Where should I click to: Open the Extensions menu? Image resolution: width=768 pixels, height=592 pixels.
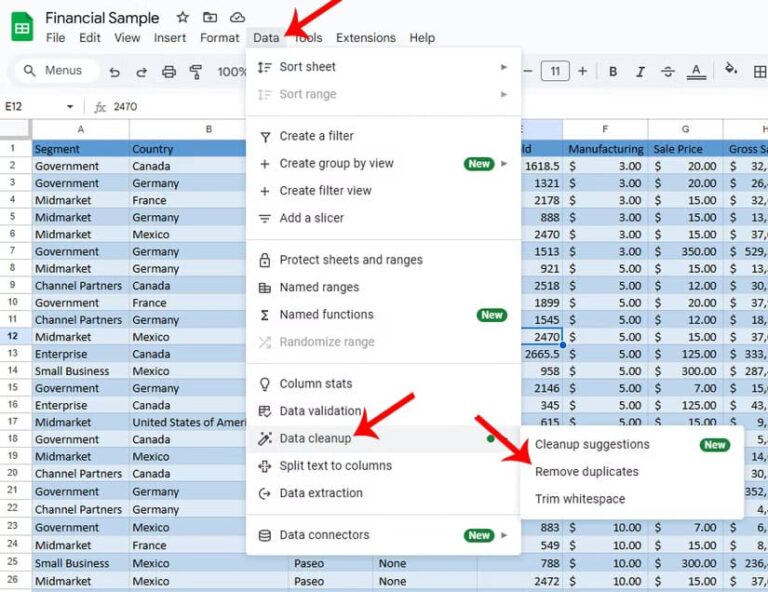click(x=365, y=38)
